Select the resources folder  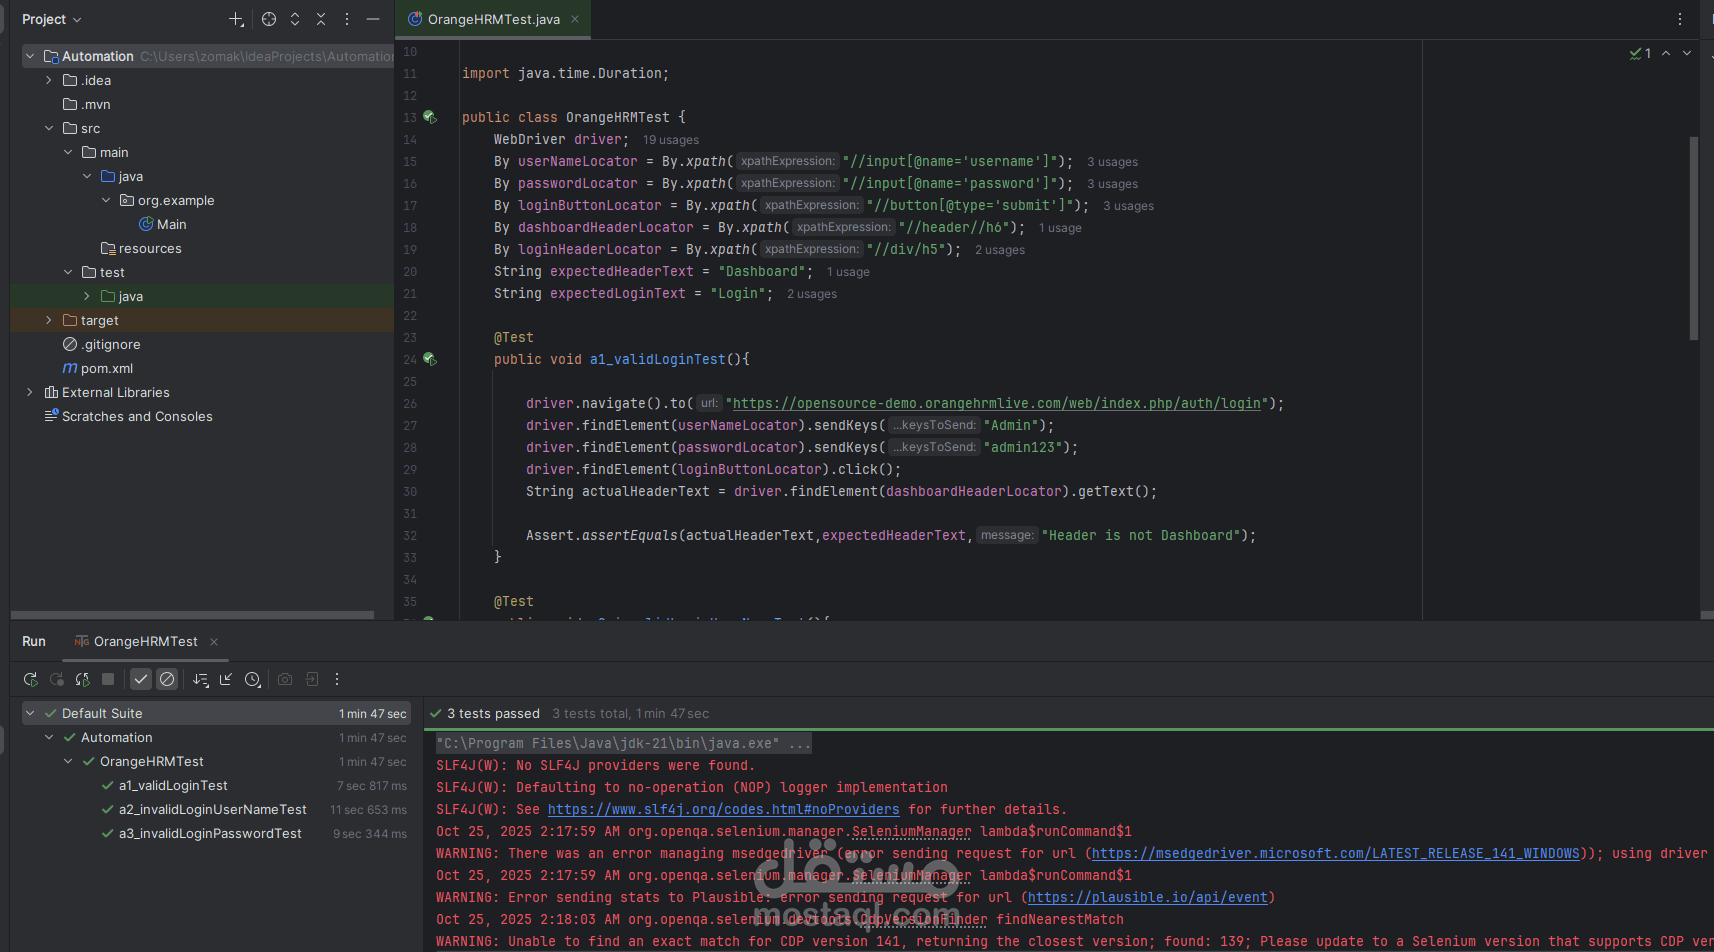(x=141, y=249)
